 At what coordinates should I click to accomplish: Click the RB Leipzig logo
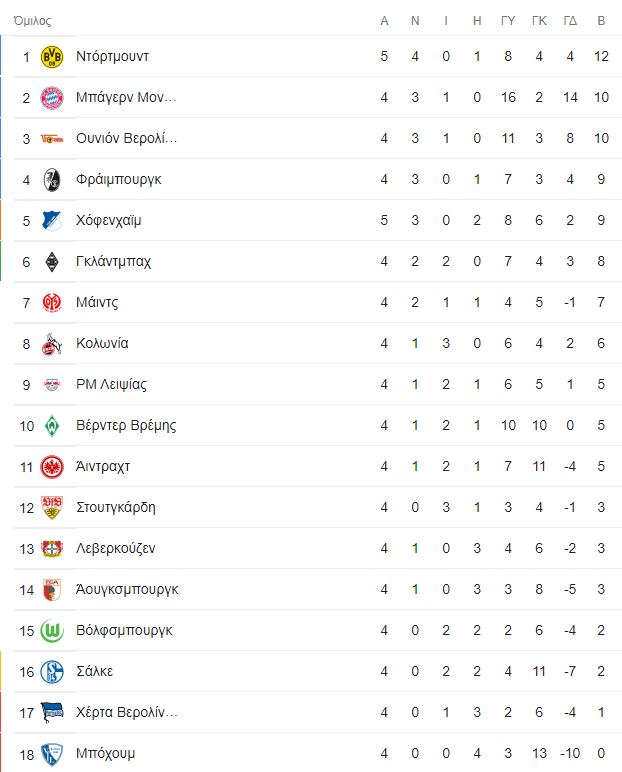tap(52, 385)
